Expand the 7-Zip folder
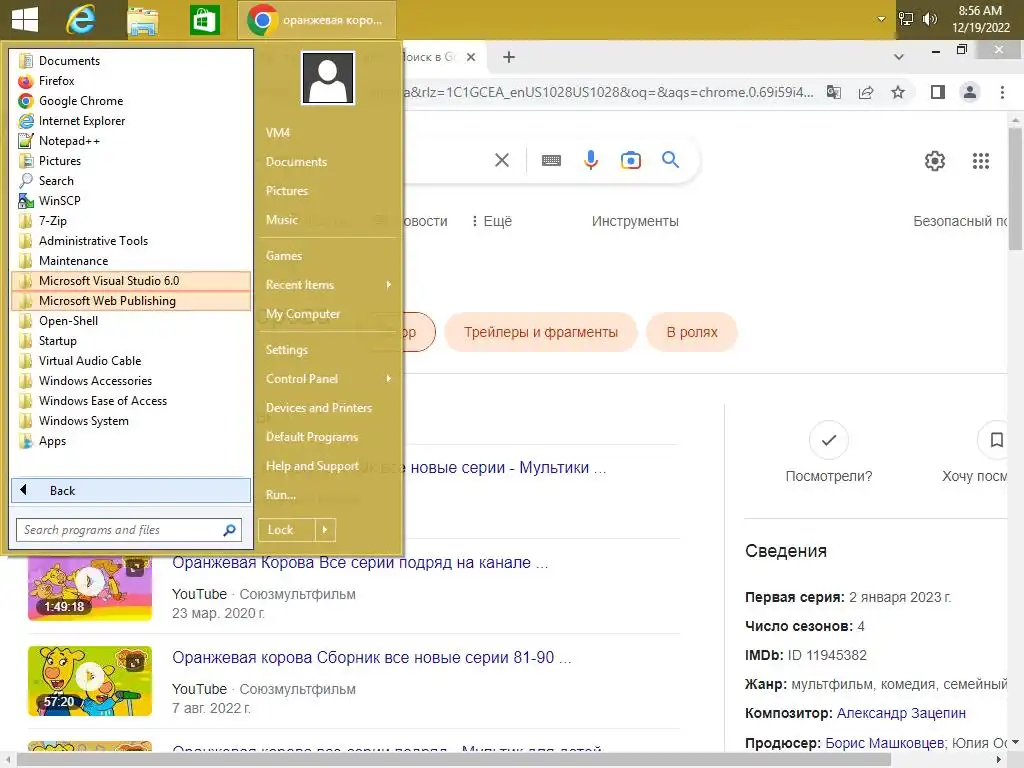Viewport: 1024px width, 768px height. [131, 221]
